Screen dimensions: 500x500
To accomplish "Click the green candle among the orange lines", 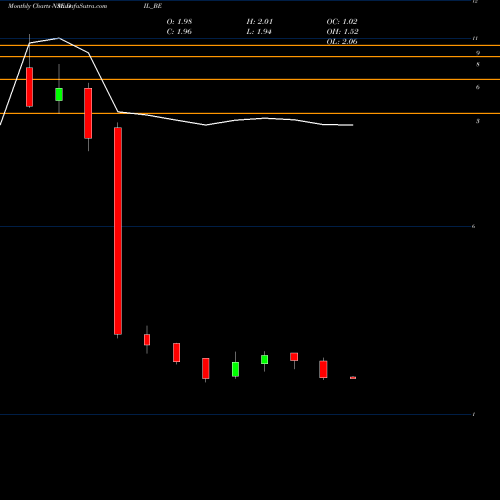I will [x=59, y=94].
